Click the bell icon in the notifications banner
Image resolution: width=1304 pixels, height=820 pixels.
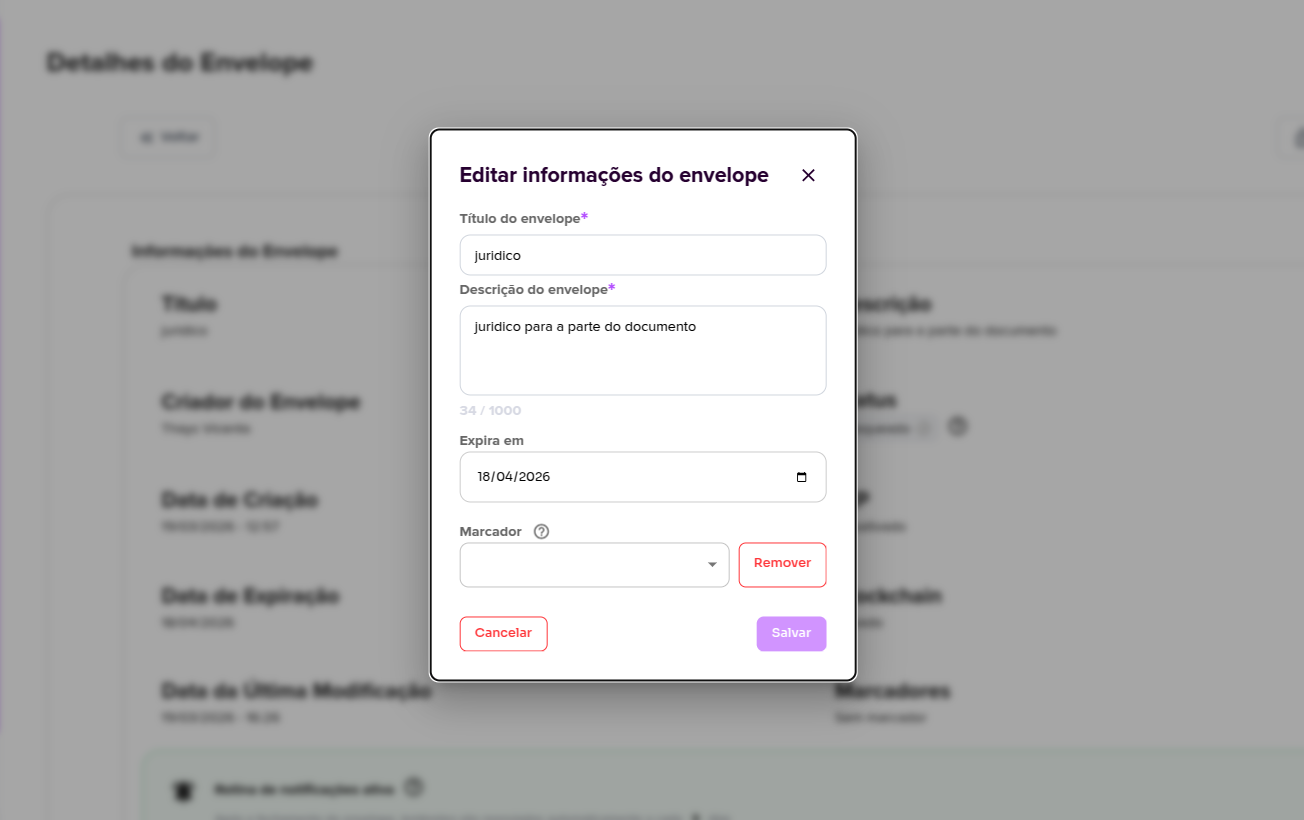(182, 791)
